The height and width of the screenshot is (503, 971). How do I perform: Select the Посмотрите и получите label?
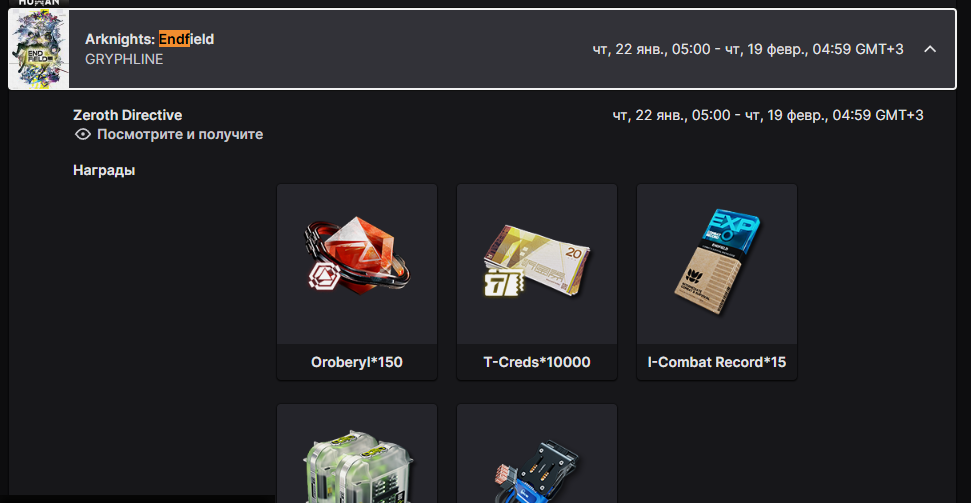[x=180, y=134]
